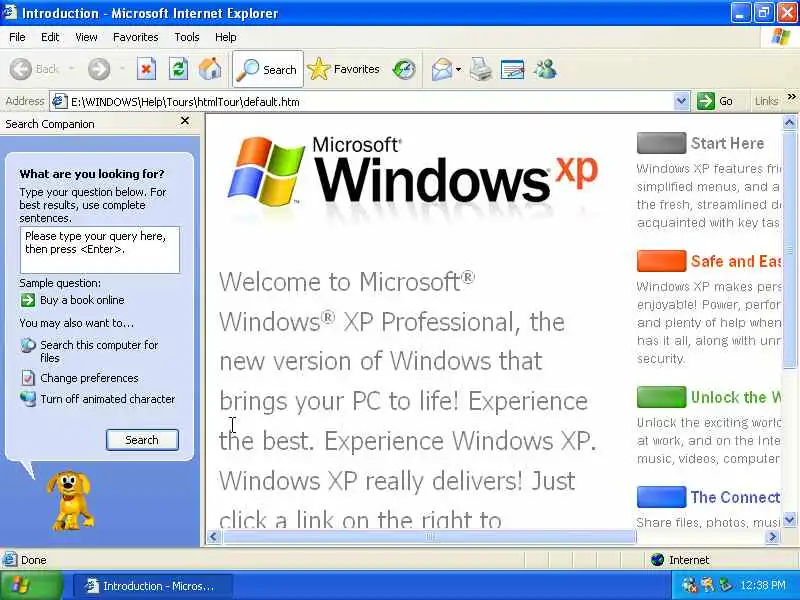Screen dimensions: 800x600
Task: Expand the Links toolbar chevron
Action: 791,96
